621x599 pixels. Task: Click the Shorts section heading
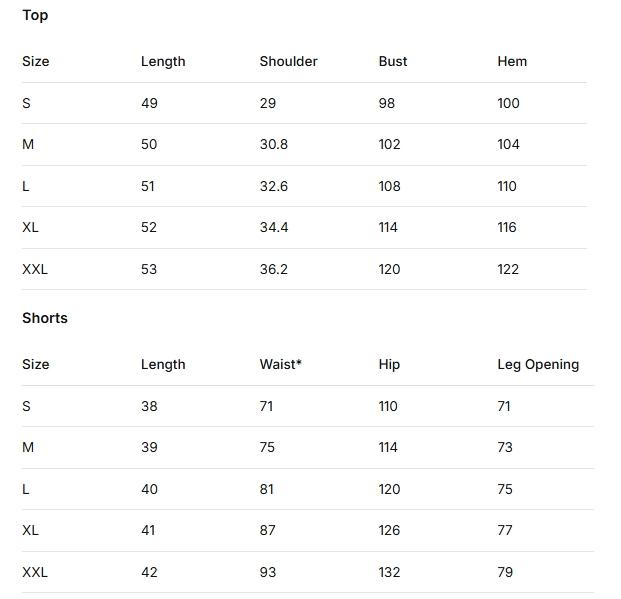tap(45, 318)
